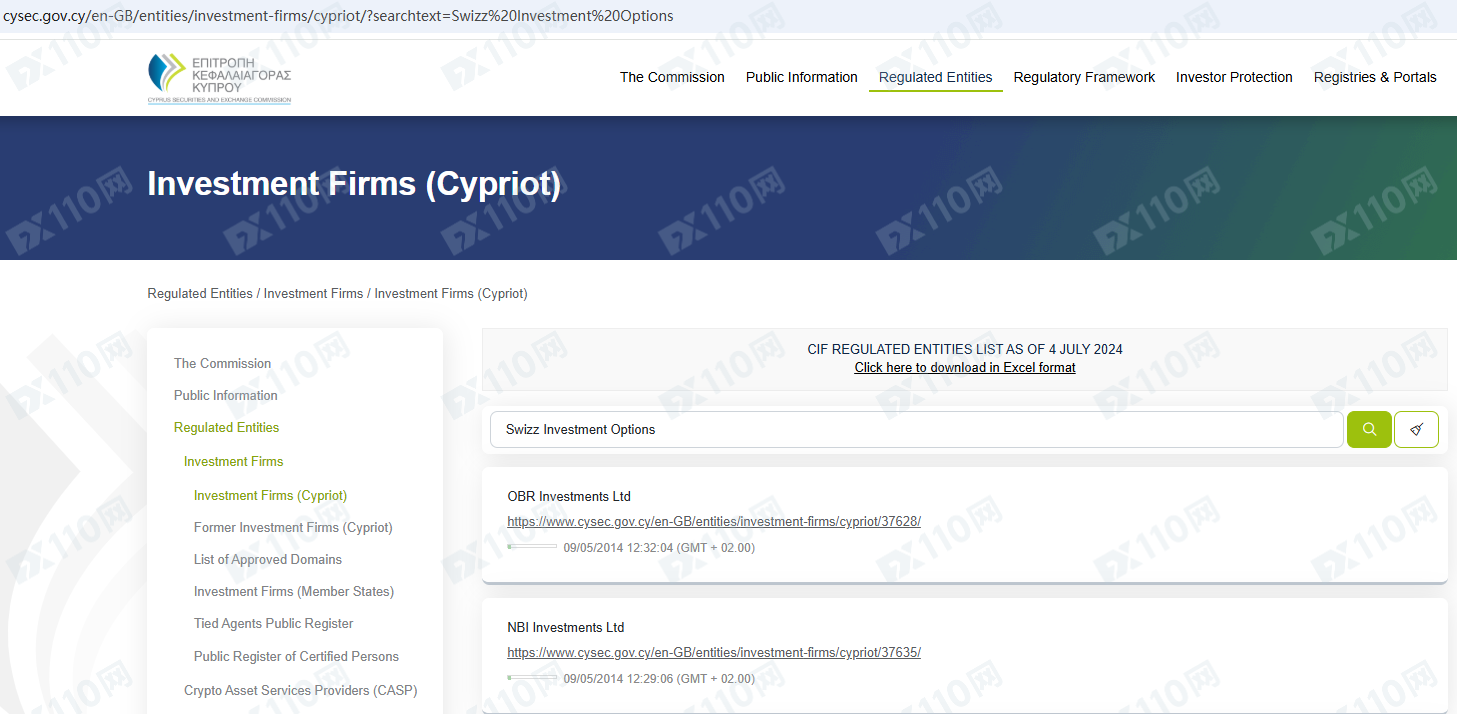Click the search text input field
This screenshot has width=1457, height=714.
pos(915,429)
